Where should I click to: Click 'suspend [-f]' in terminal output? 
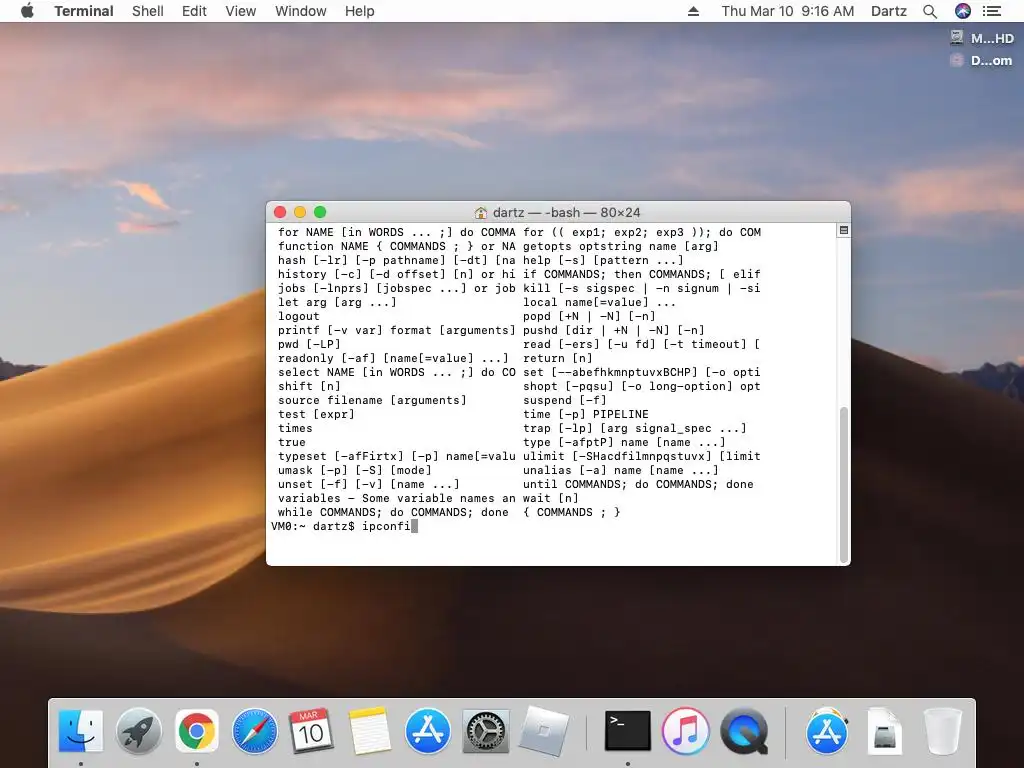click(x=565, y=400)
